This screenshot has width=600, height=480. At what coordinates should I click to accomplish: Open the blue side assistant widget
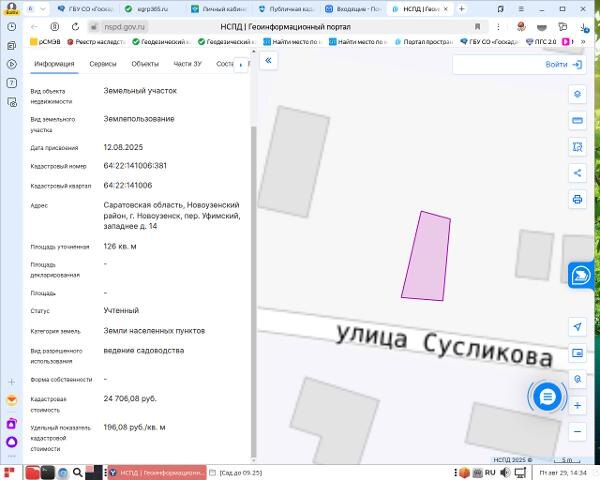581,275
